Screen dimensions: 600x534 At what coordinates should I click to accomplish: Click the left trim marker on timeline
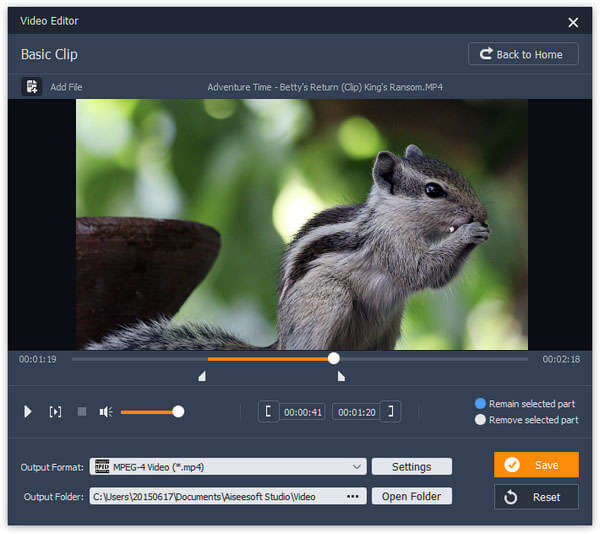pos(202,377)
